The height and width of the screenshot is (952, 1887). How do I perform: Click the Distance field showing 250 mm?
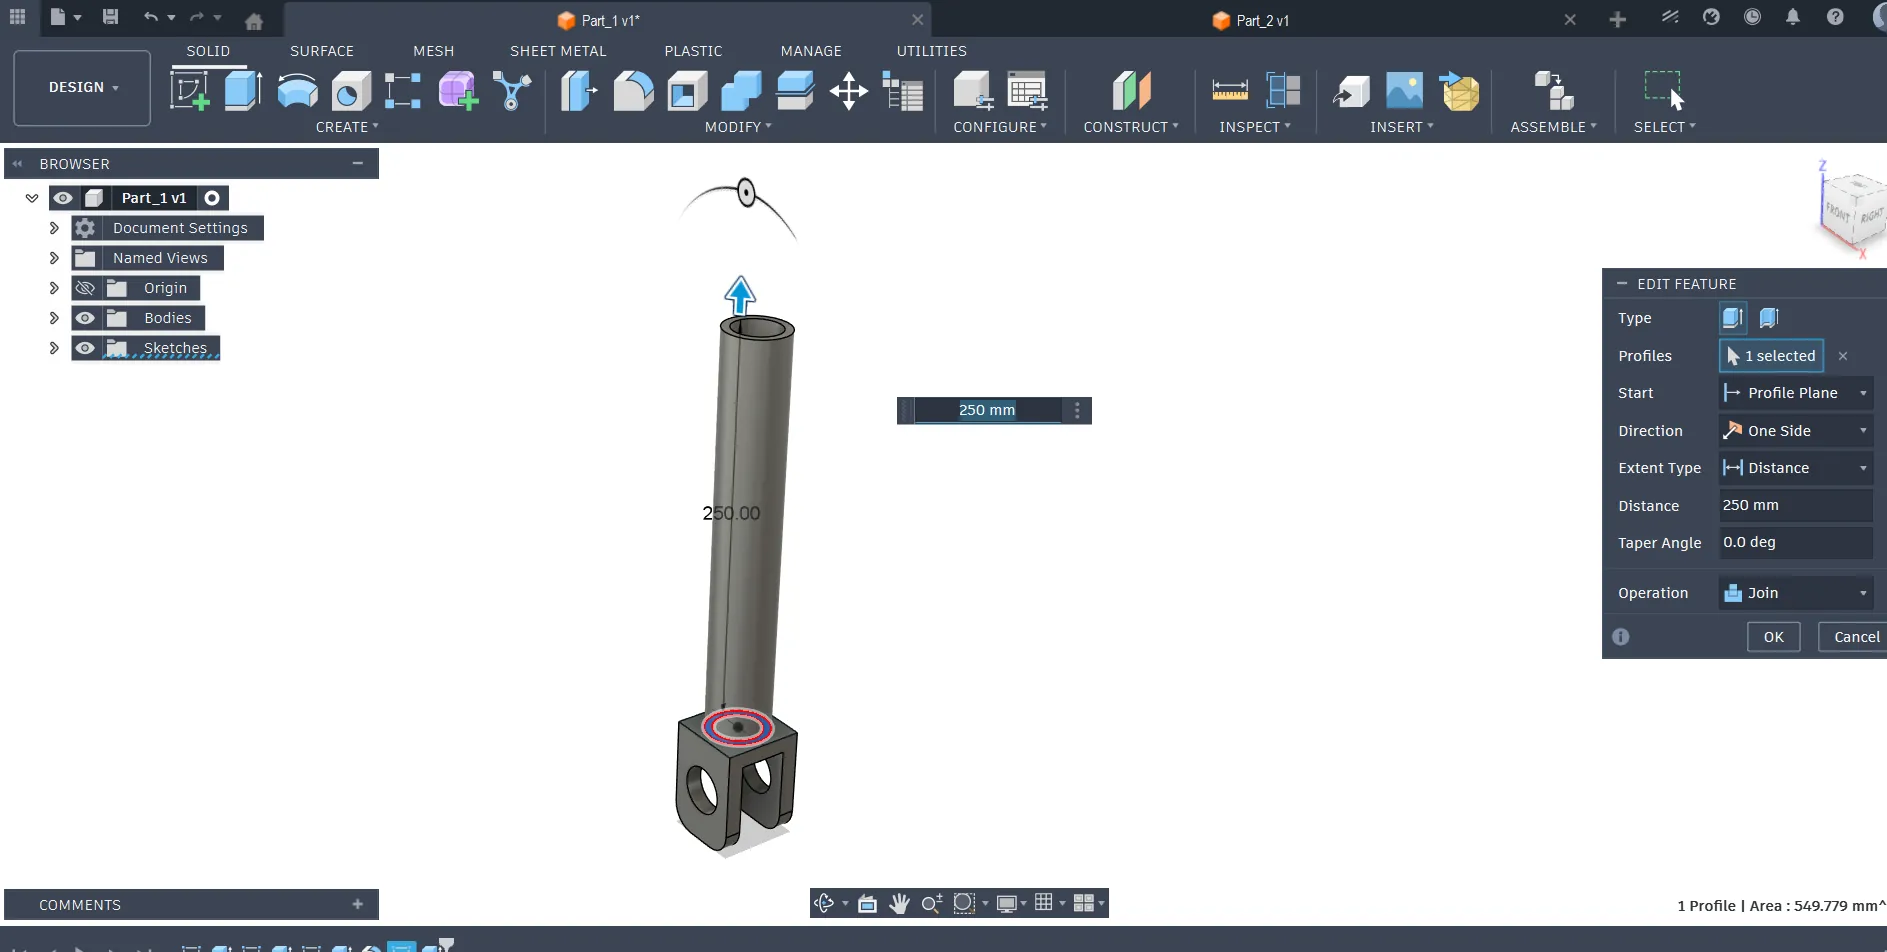coord(1796,505)
